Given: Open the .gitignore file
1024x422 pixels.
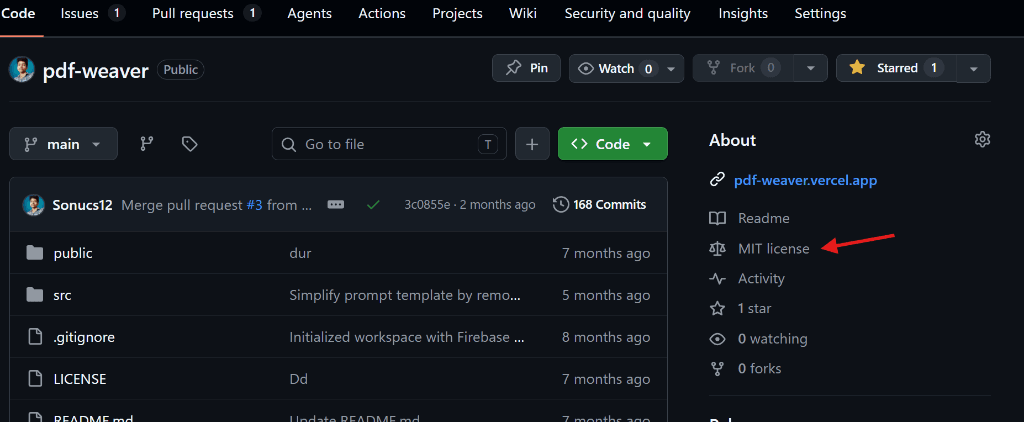Looking at the screenshot, I should 84,337.
